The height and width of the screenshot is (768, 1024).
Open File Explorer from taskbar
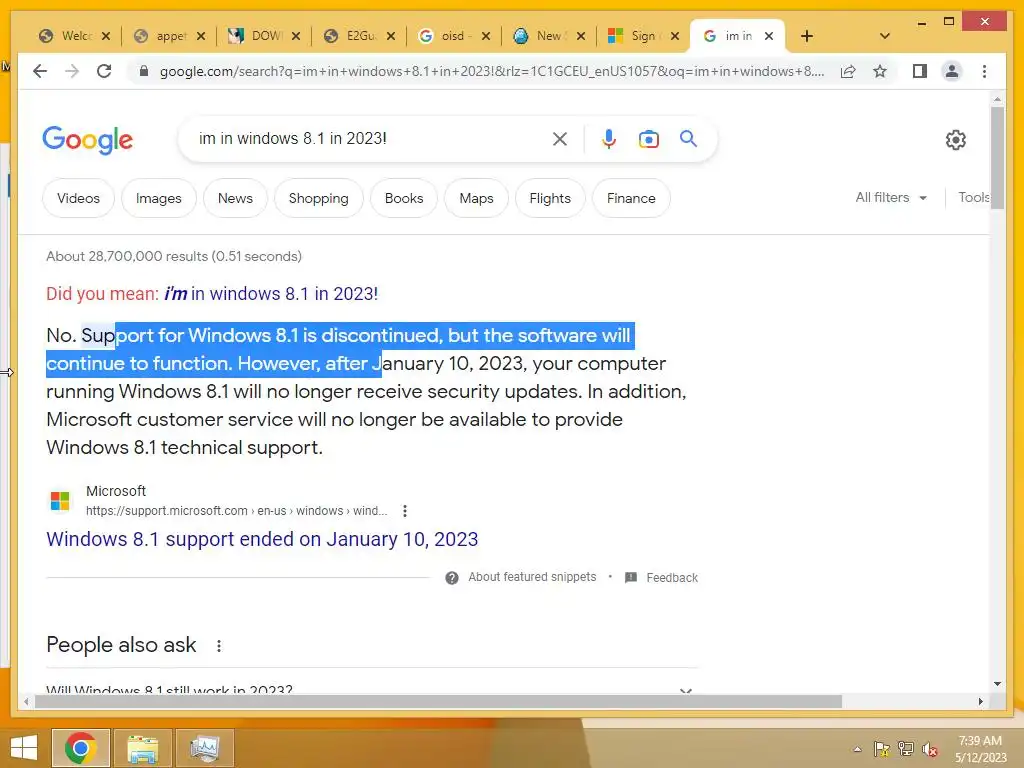coord(143,748)
